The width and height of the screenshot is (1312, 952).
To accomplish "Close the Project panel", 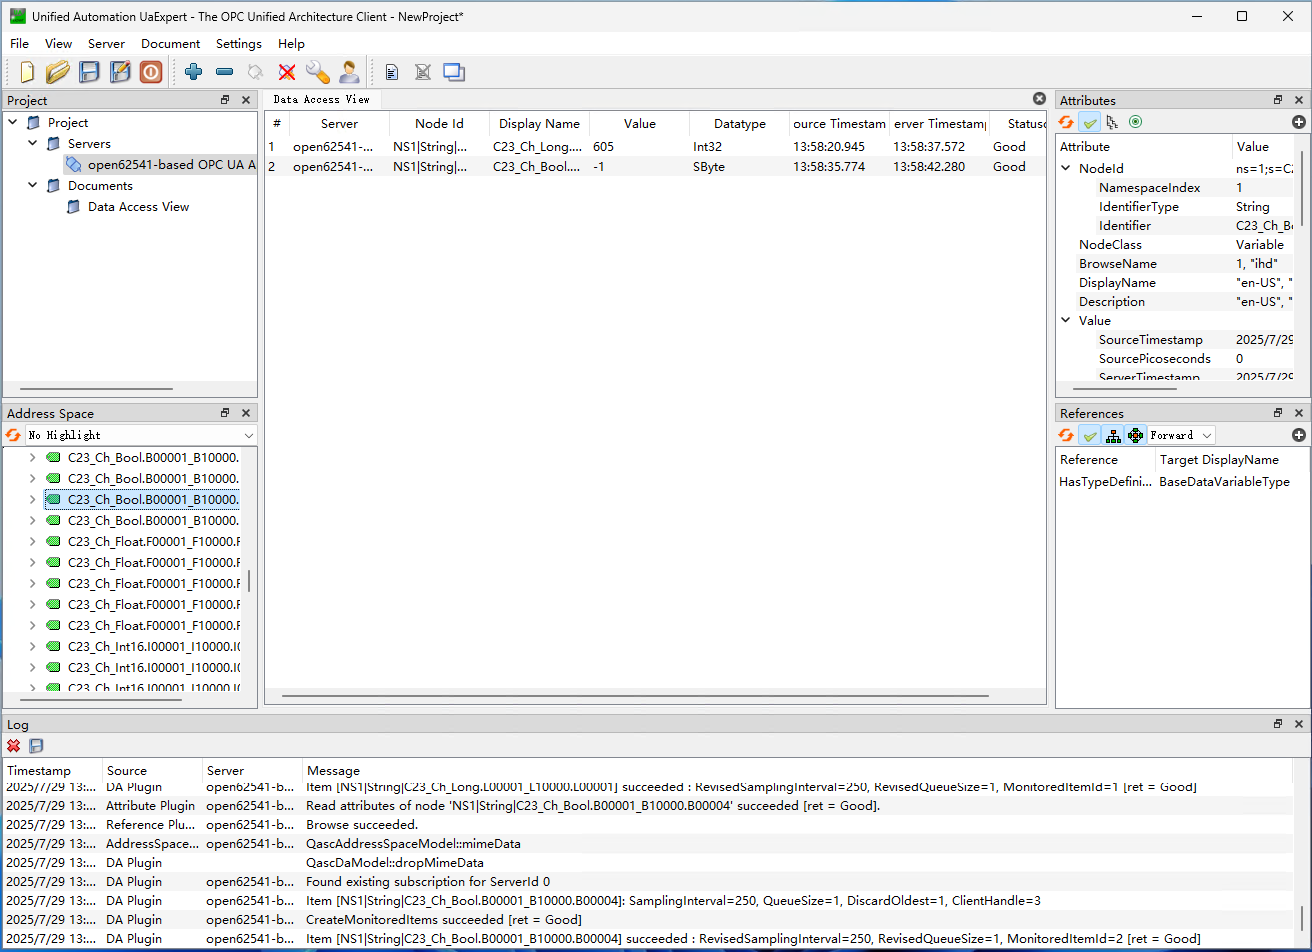I will pyautogui.click(x=246, y=100).
